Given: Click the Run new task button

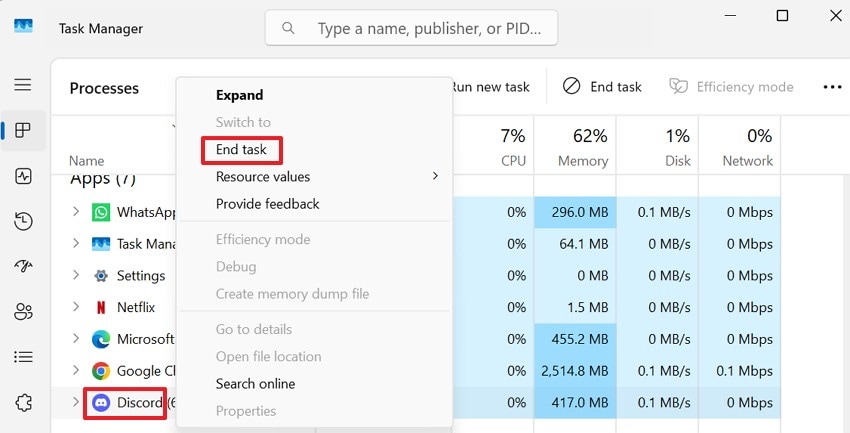Looking at the screenshot, I should tap(491, 87).
